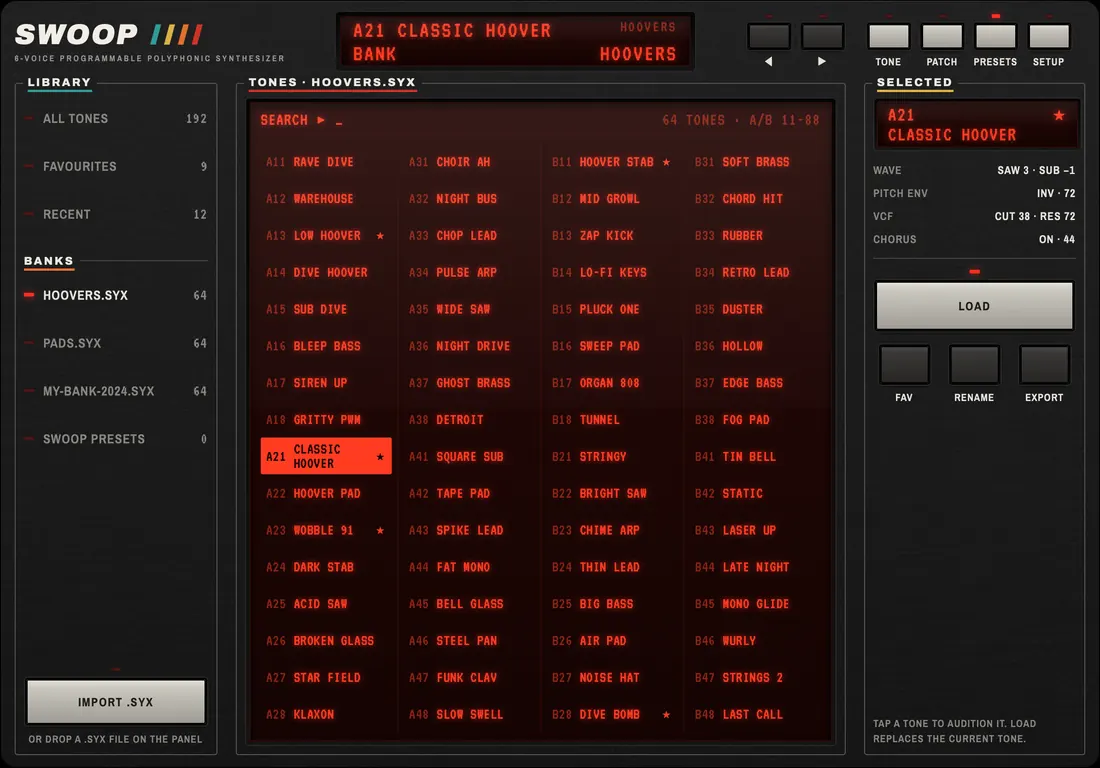The height and width of the screenshot is (768, 1100).
Task: Select tone B45 MONO GLIDE
Action: 755,604
